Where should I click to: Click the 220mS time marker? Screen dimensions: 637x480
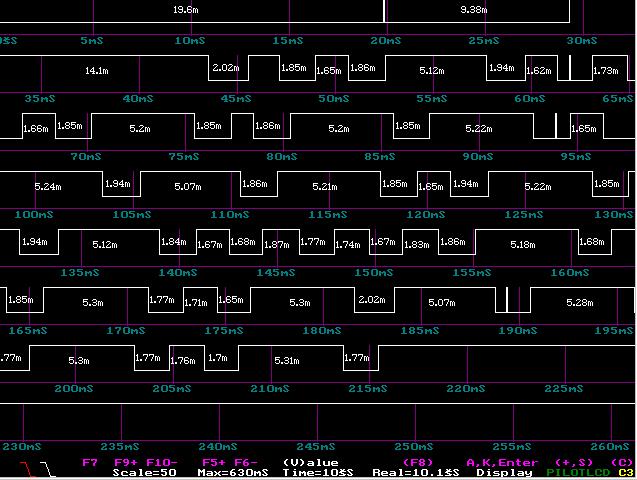(x=466, y=389)
